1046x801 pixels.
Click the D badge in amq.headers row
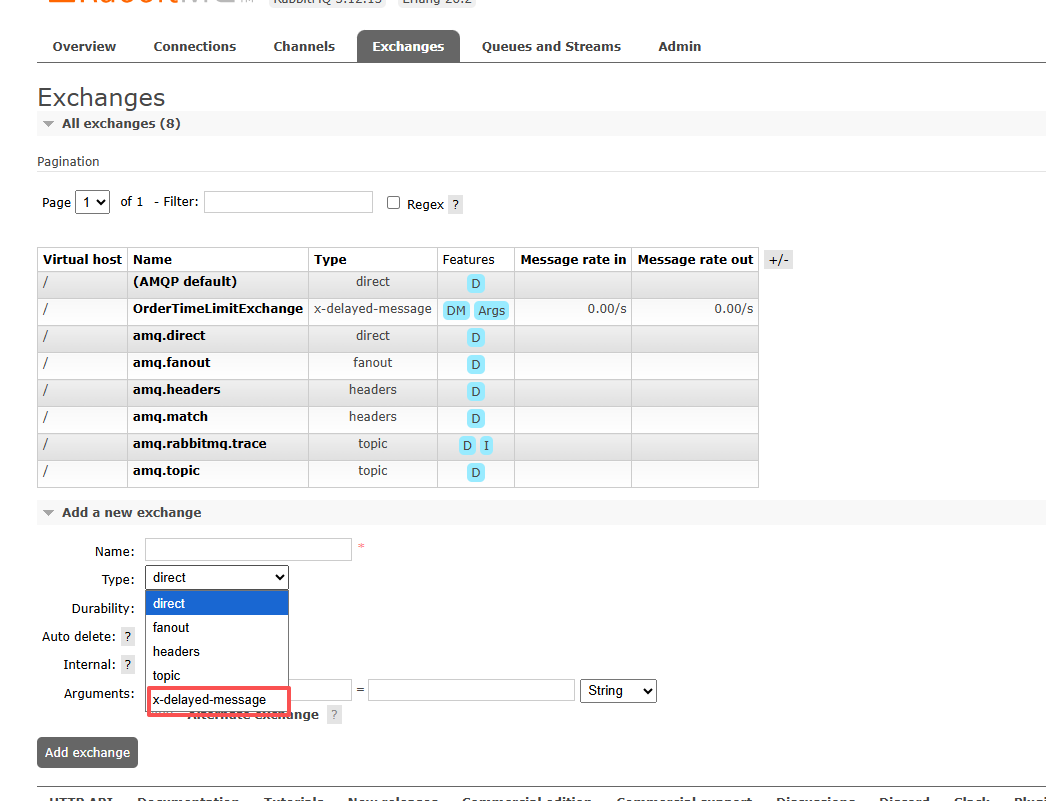(x=476, y=391)
